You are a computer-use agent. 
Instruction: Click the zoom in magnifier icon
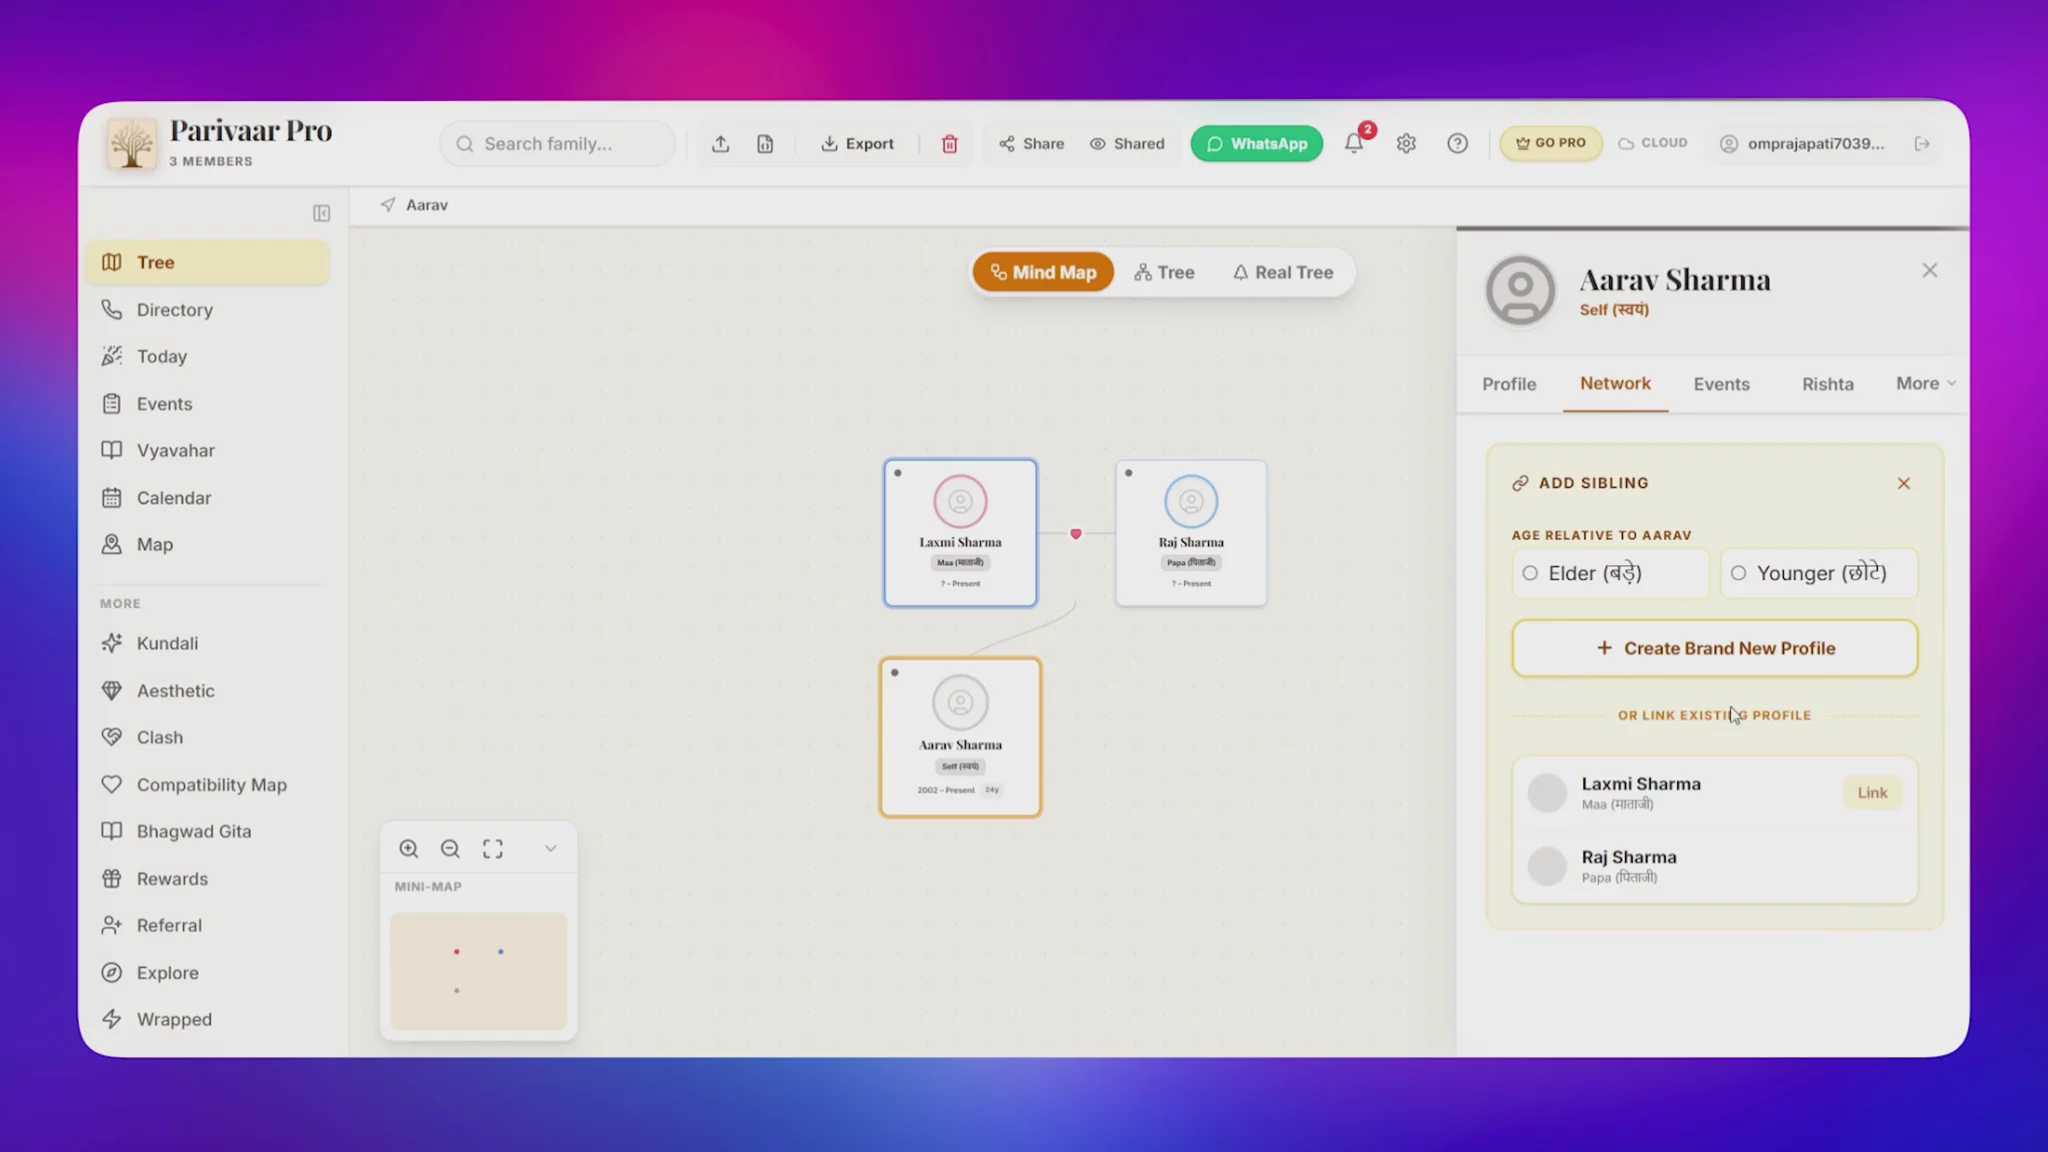[x=408, y=849]
